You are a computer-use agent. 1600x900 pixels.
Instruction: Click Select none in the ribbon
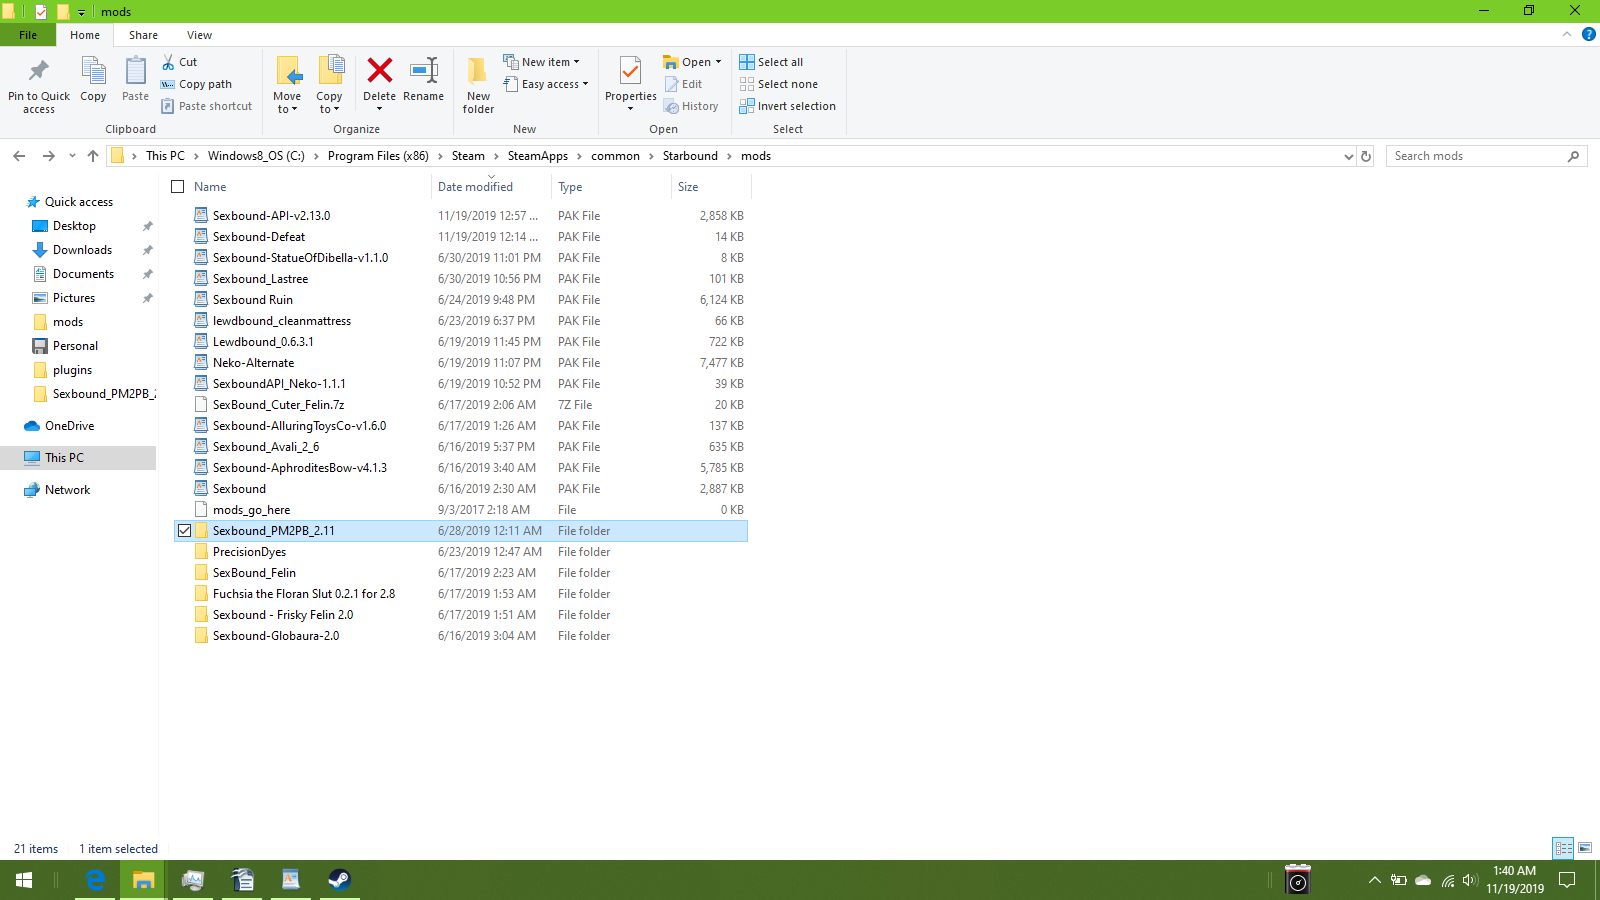click(779, 84)
